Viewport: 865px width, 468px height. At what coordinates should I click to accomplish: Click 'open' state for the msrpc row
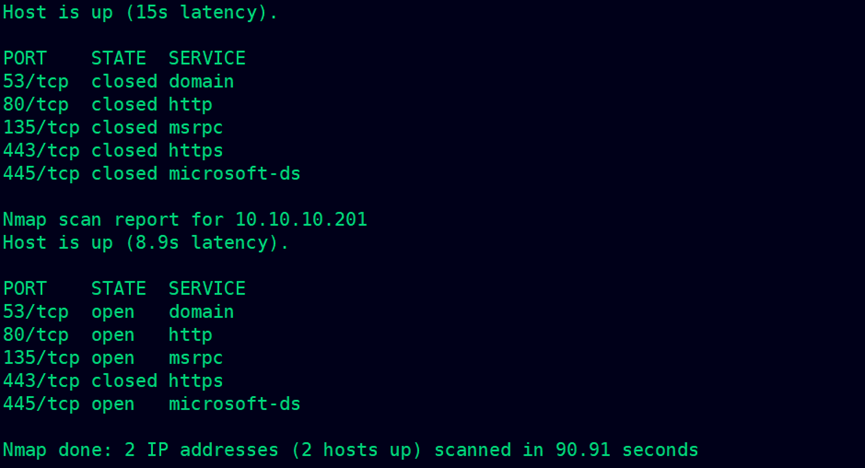[113, 359]
